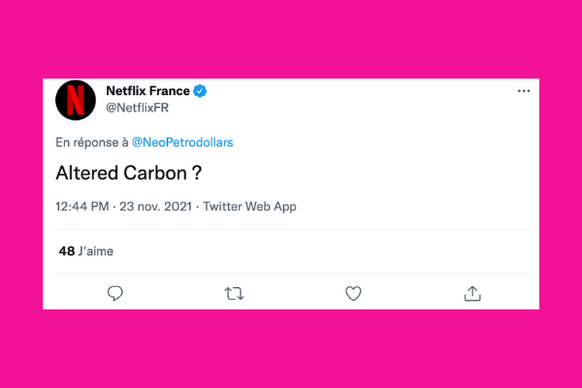Click the En réponse à label
Screen dimensions: 582x388
pyautogui.click(x=92, y=142)
